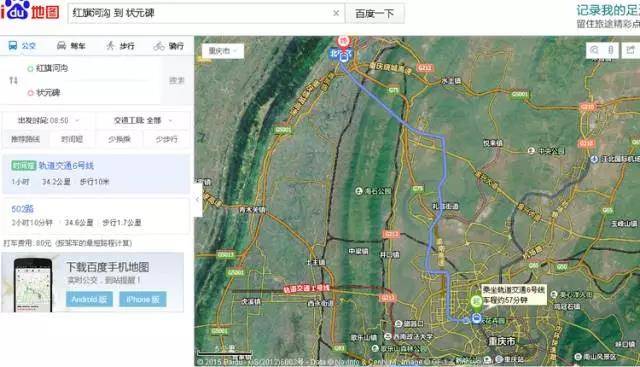This screenshot has width=640, height=367.
Task: Click the 中梁镇 label on map
Action: point(359,251)
